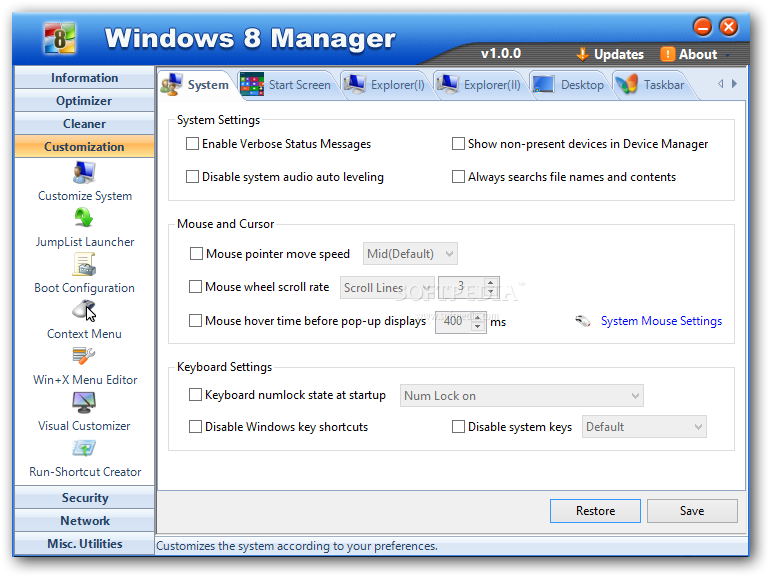Click the Taskbar tab Windows flag icon

tap(627, 84)
